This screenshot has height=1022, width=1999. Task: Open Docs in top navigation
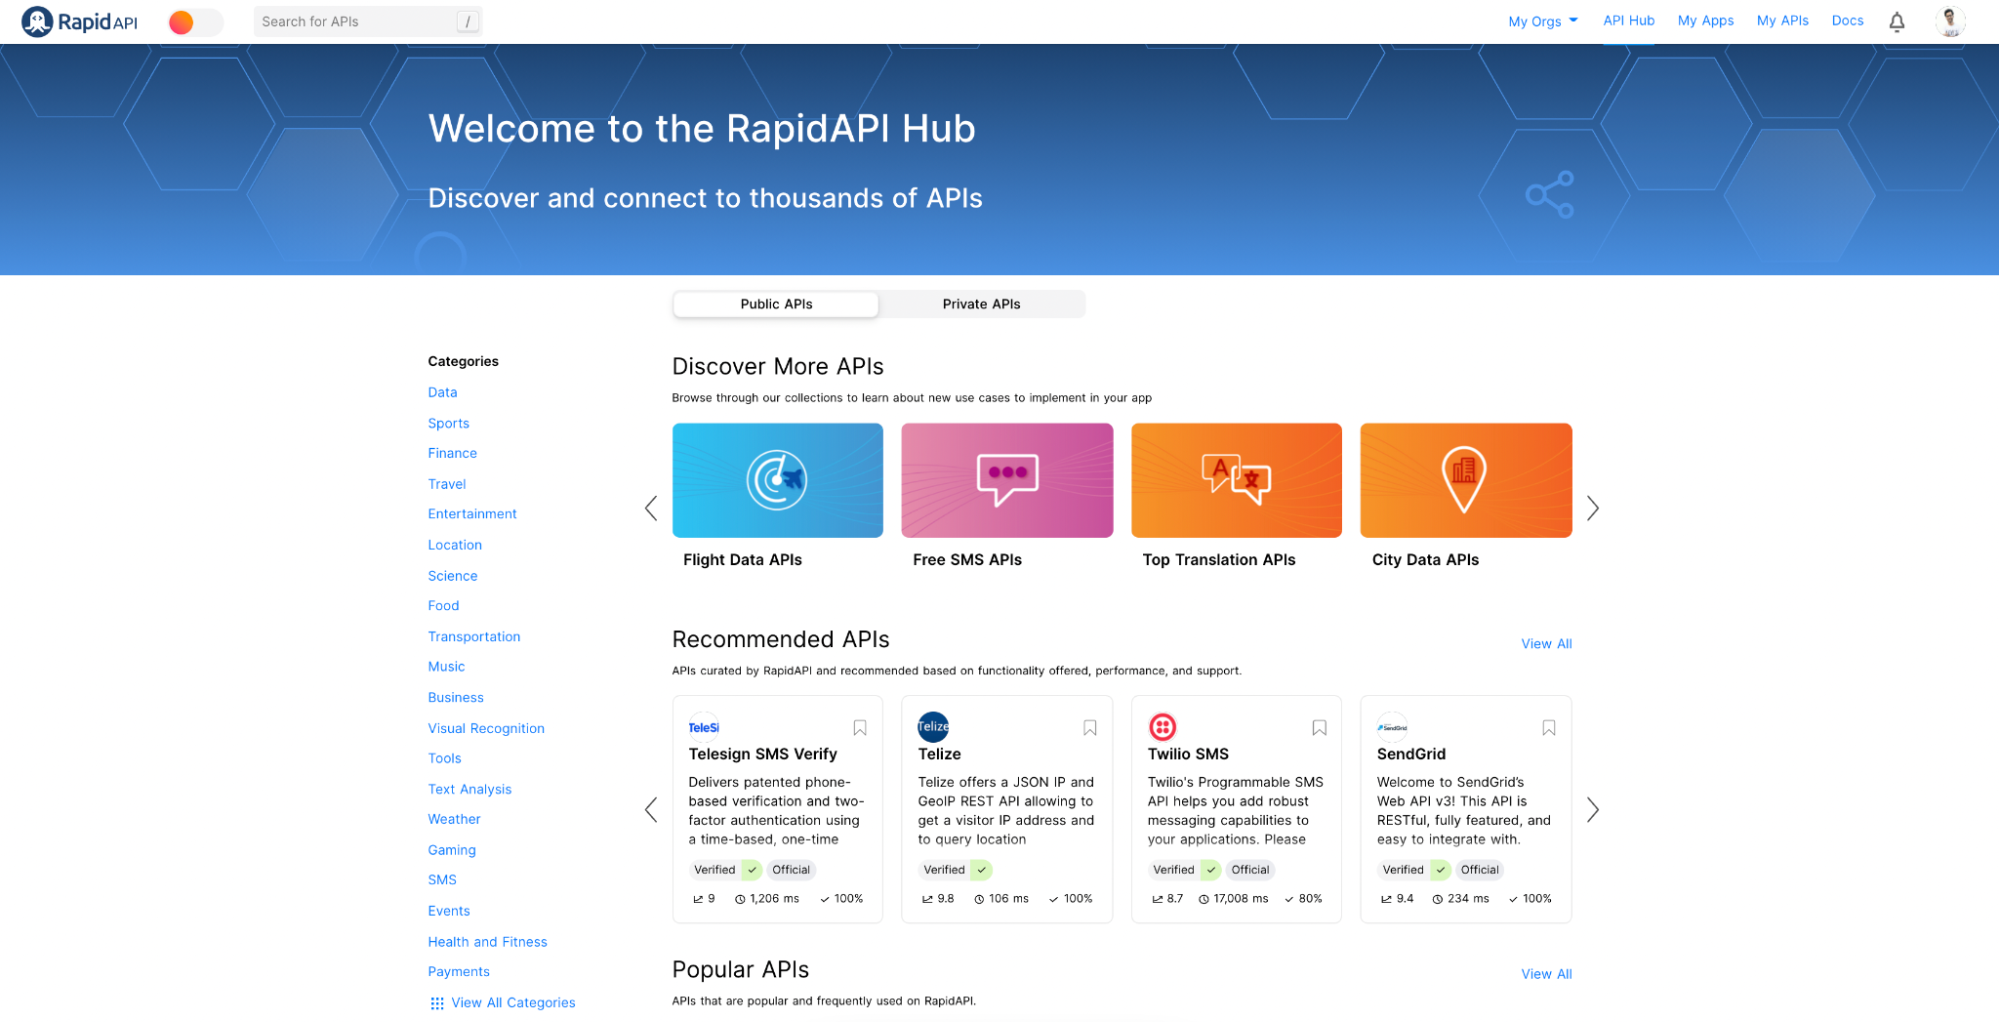pos(1847,20)
